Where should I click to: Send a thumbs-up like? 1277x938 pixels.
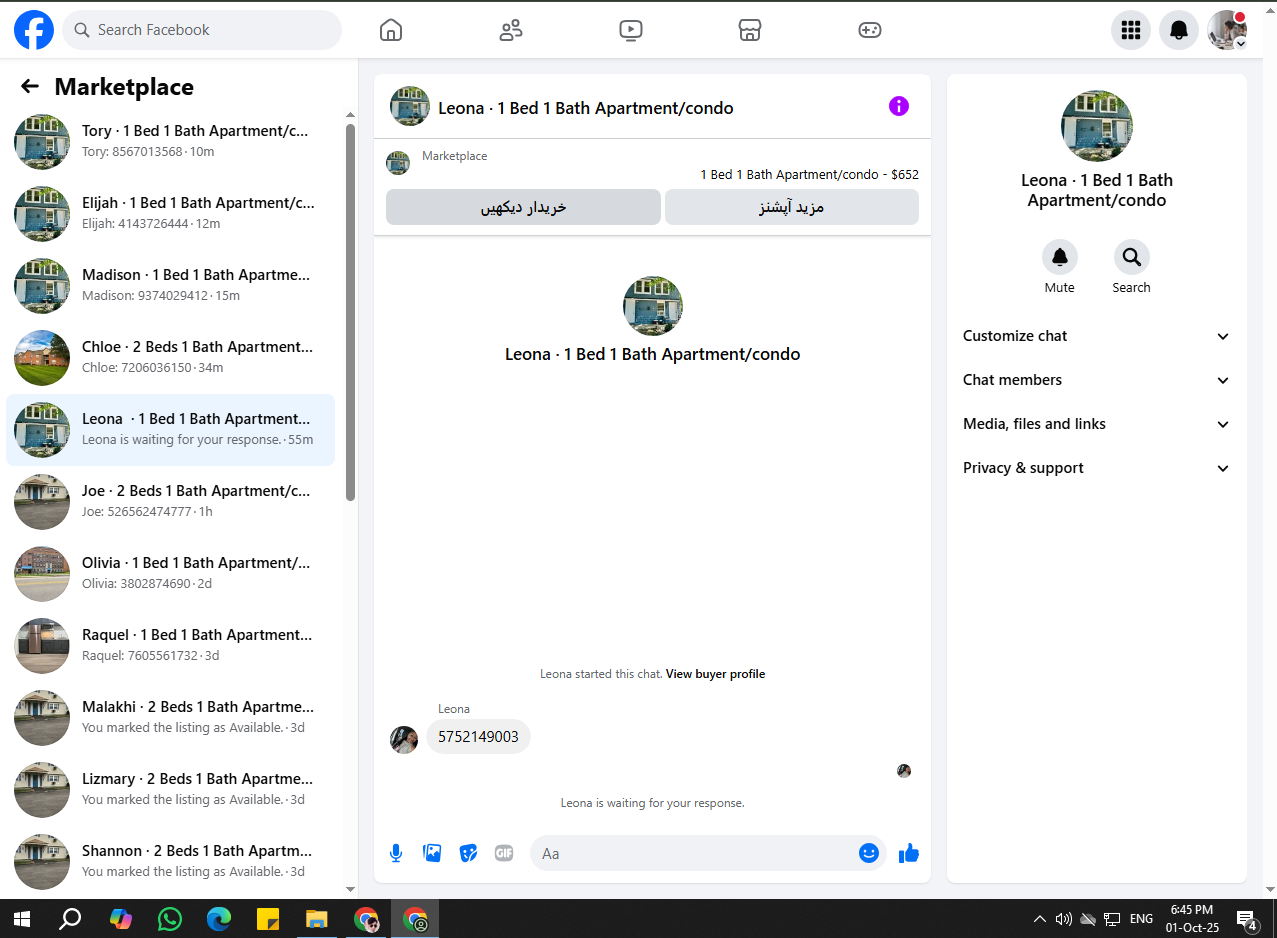(x=909, y=853)
